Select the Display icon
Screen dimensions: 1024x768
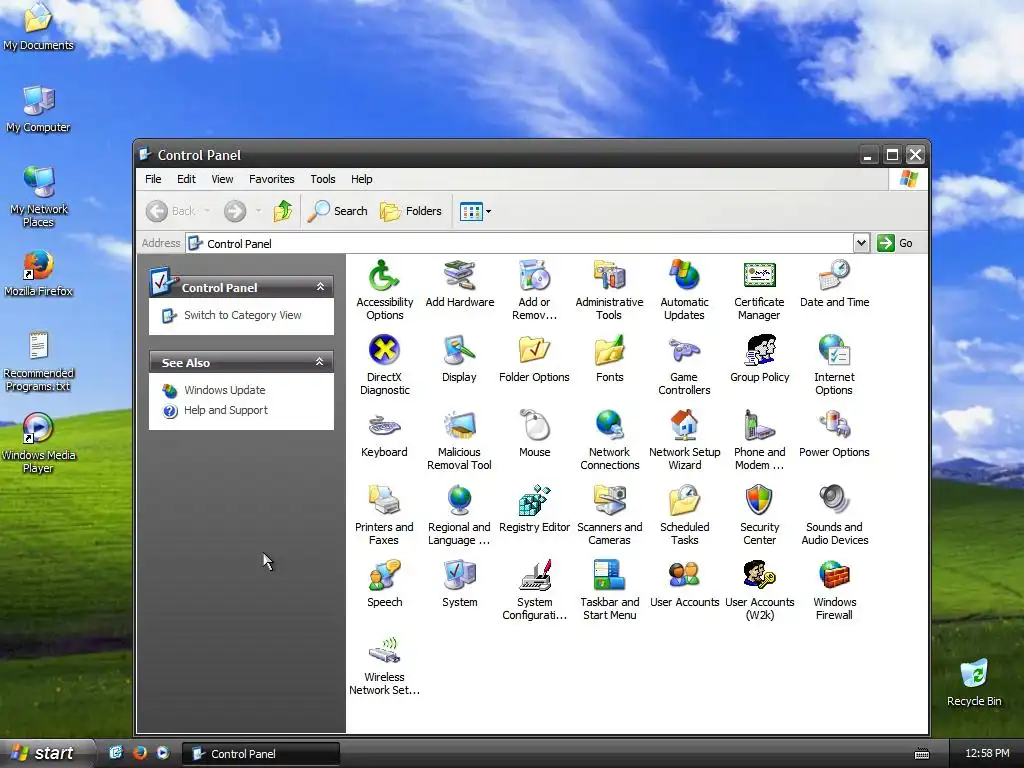coord(459,359)
